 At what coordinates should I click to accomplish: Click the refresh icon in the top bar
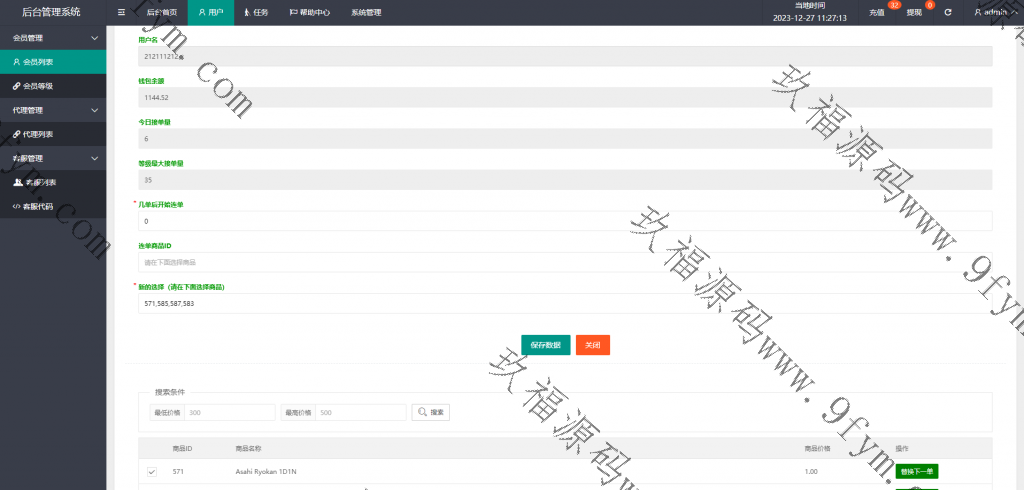(947, 13)
